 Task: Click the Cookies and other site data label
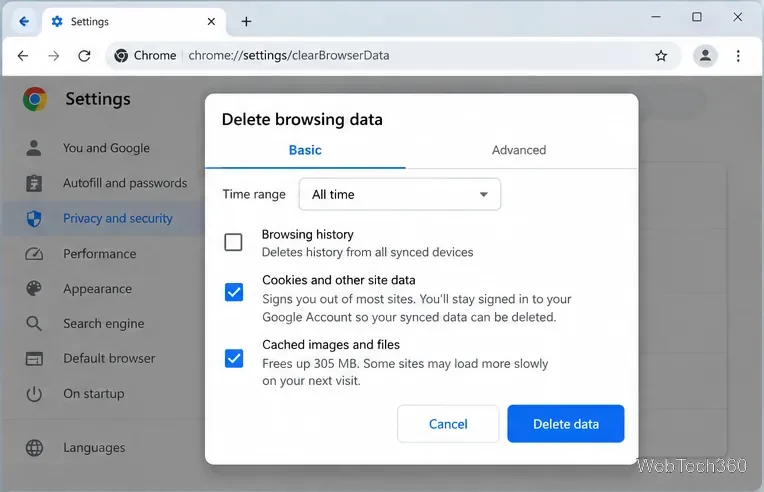pyautogui.click(x=339, y=280)
